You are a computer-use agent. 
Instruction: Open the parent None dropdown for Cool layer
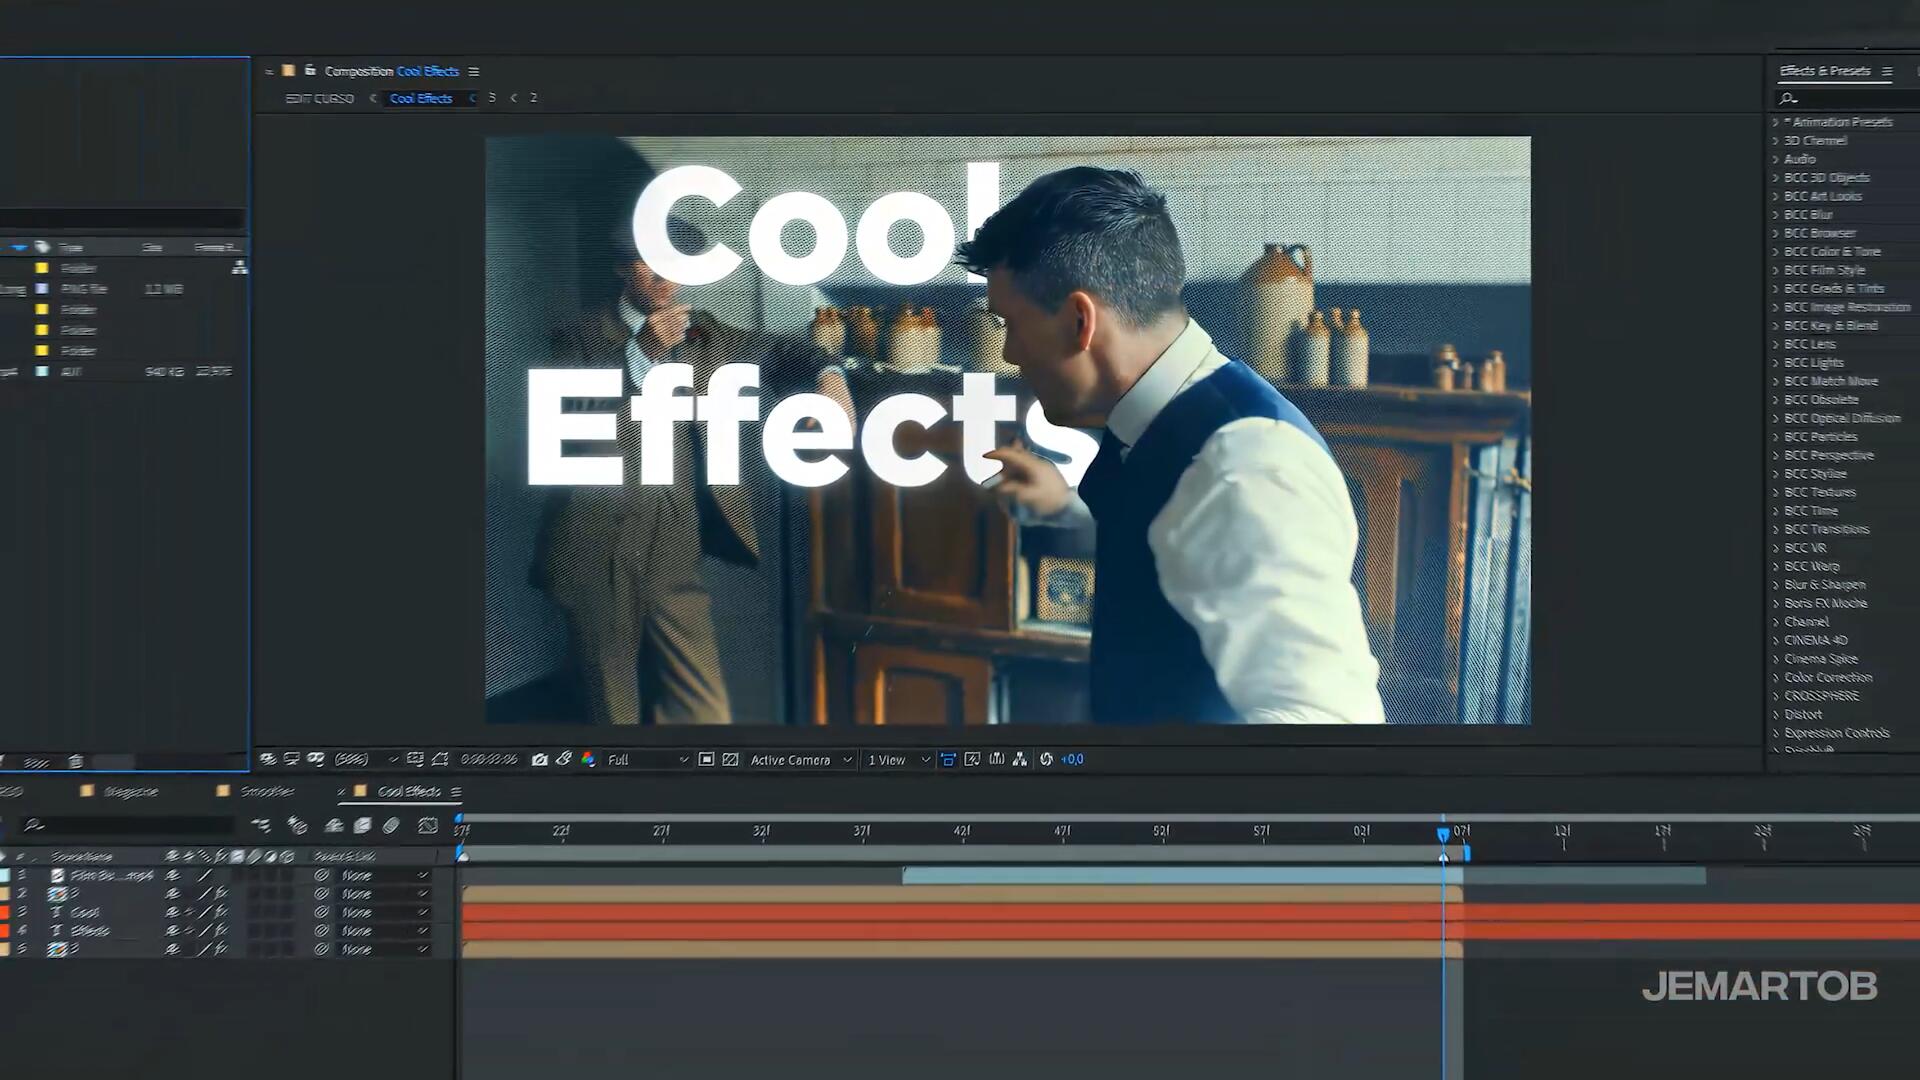384,912
